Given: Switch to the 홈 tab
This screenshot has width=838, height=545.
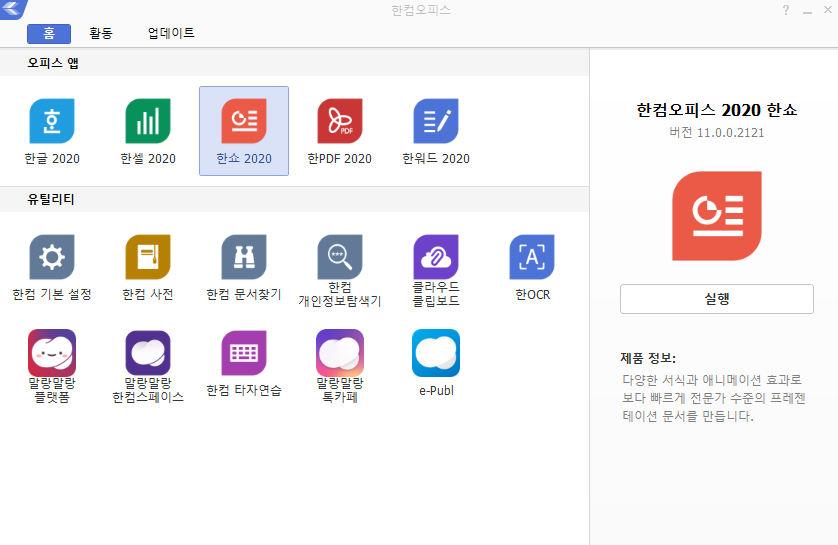Looking at the screenshot, I should 49,33.
